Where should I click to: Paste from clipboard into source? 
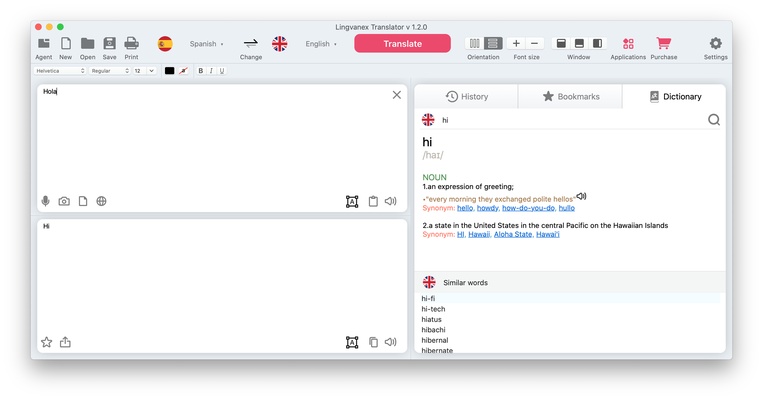[x=373, y=201]
